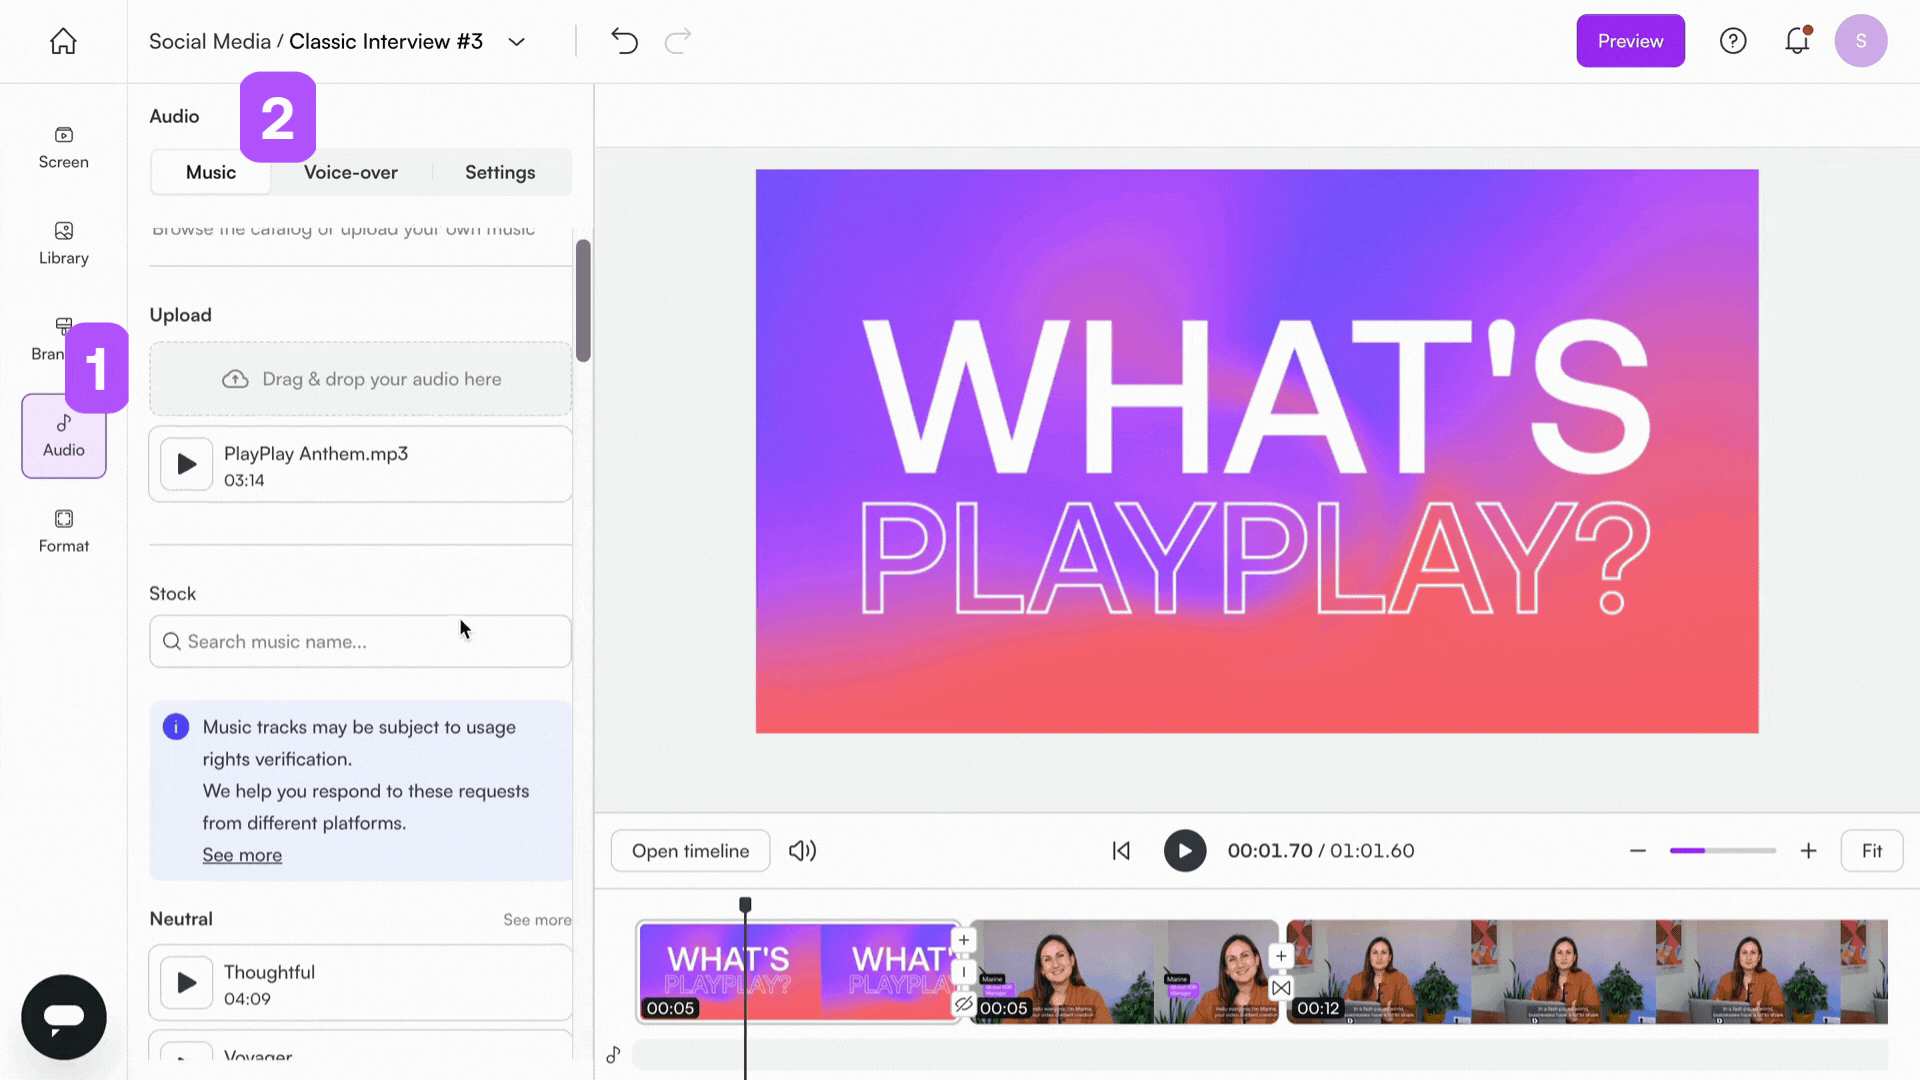Screen dimensions: 1920x1080
Task: Expand Neutral category via See more
Action: (x=537, y=920)
